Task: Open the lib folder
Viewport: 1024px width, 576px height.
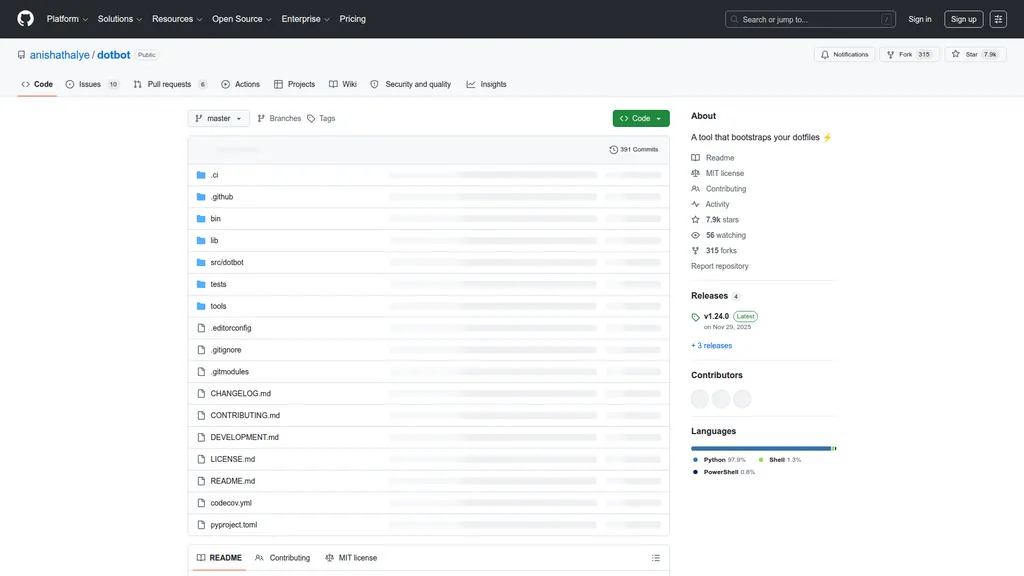Action: click(214, 240)
